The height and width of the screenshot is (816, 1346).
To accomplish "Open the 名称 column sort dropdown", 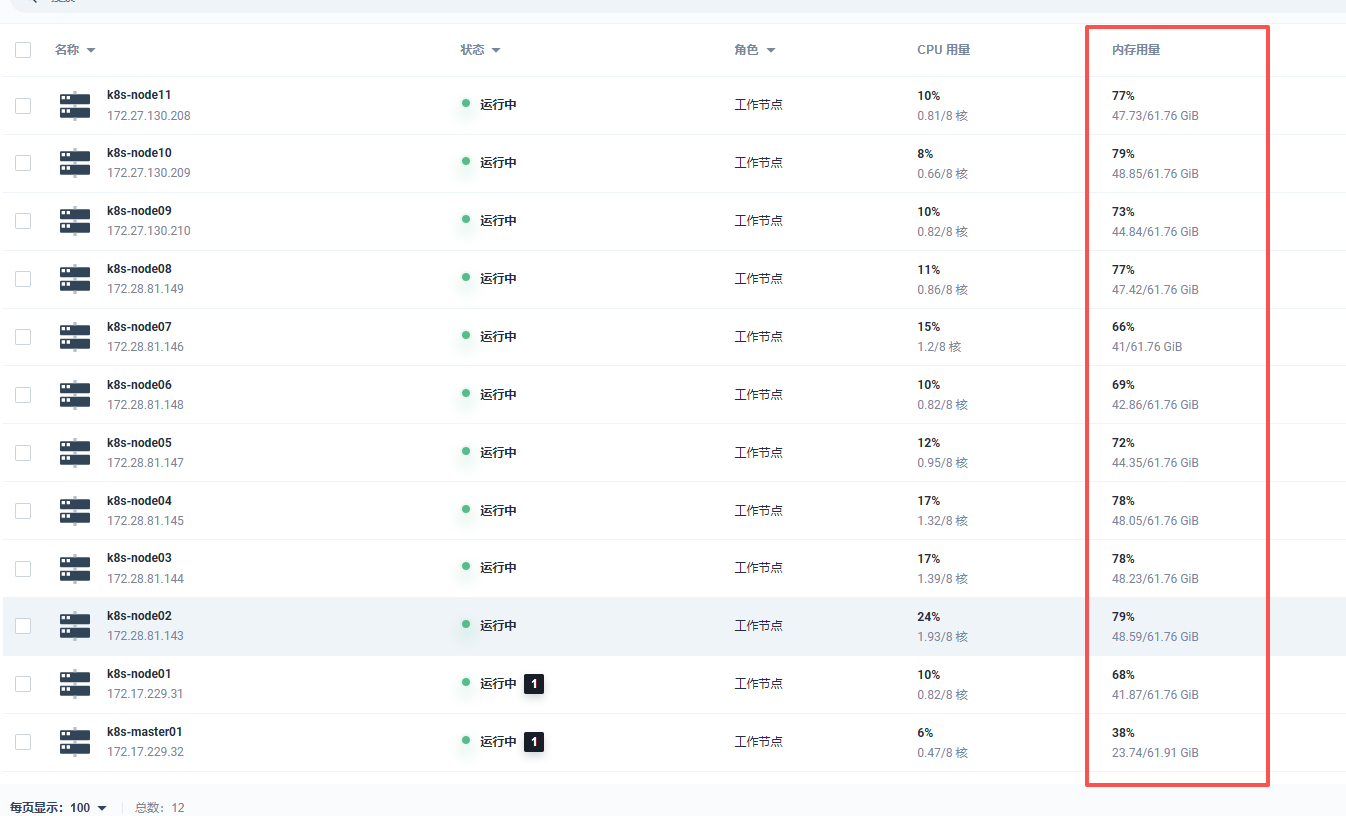I will tap(90, 50).
